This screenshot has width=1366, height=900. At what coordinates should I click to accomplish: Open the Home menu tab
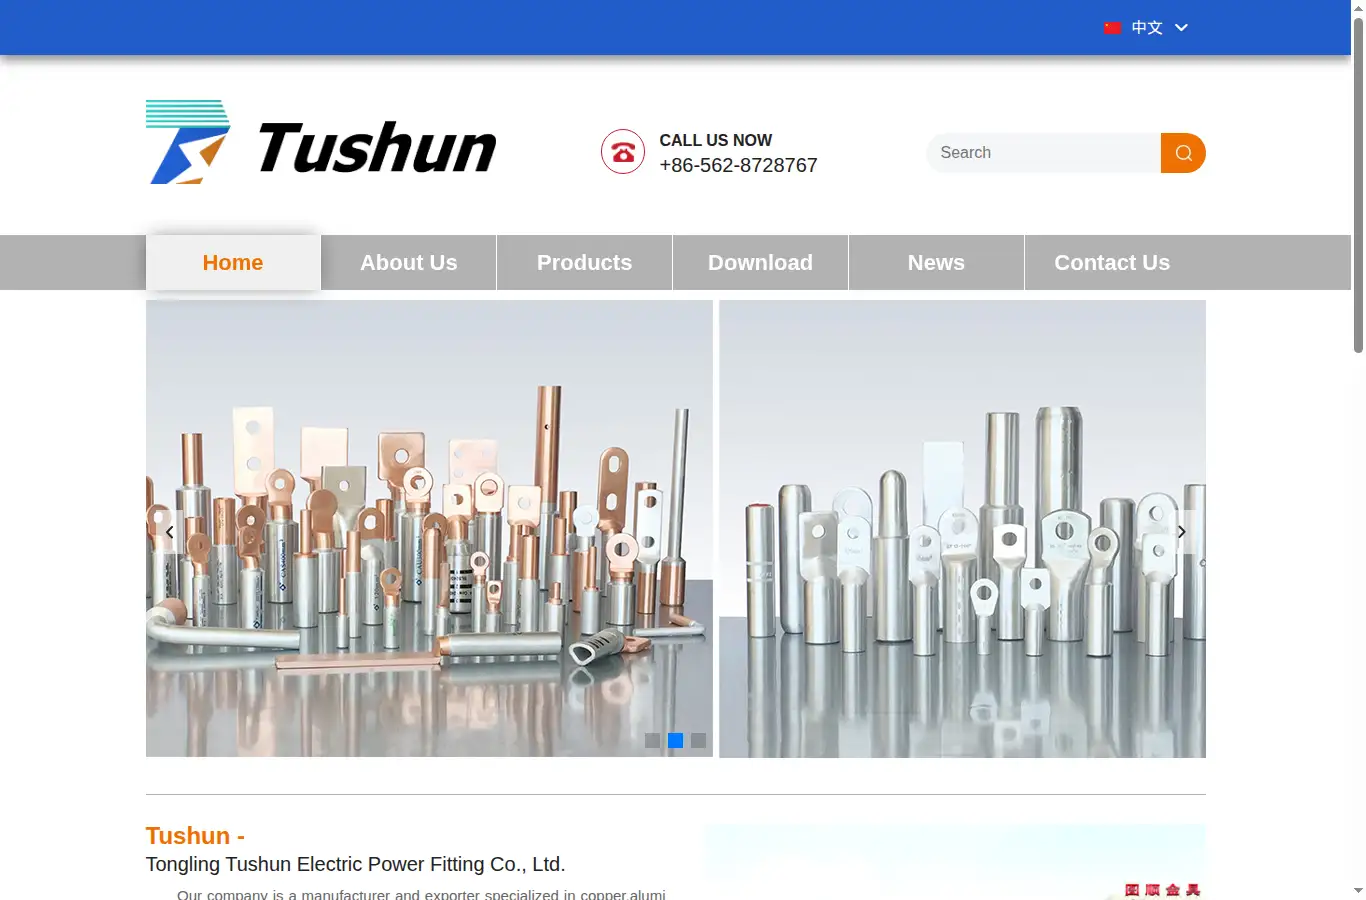233,263
